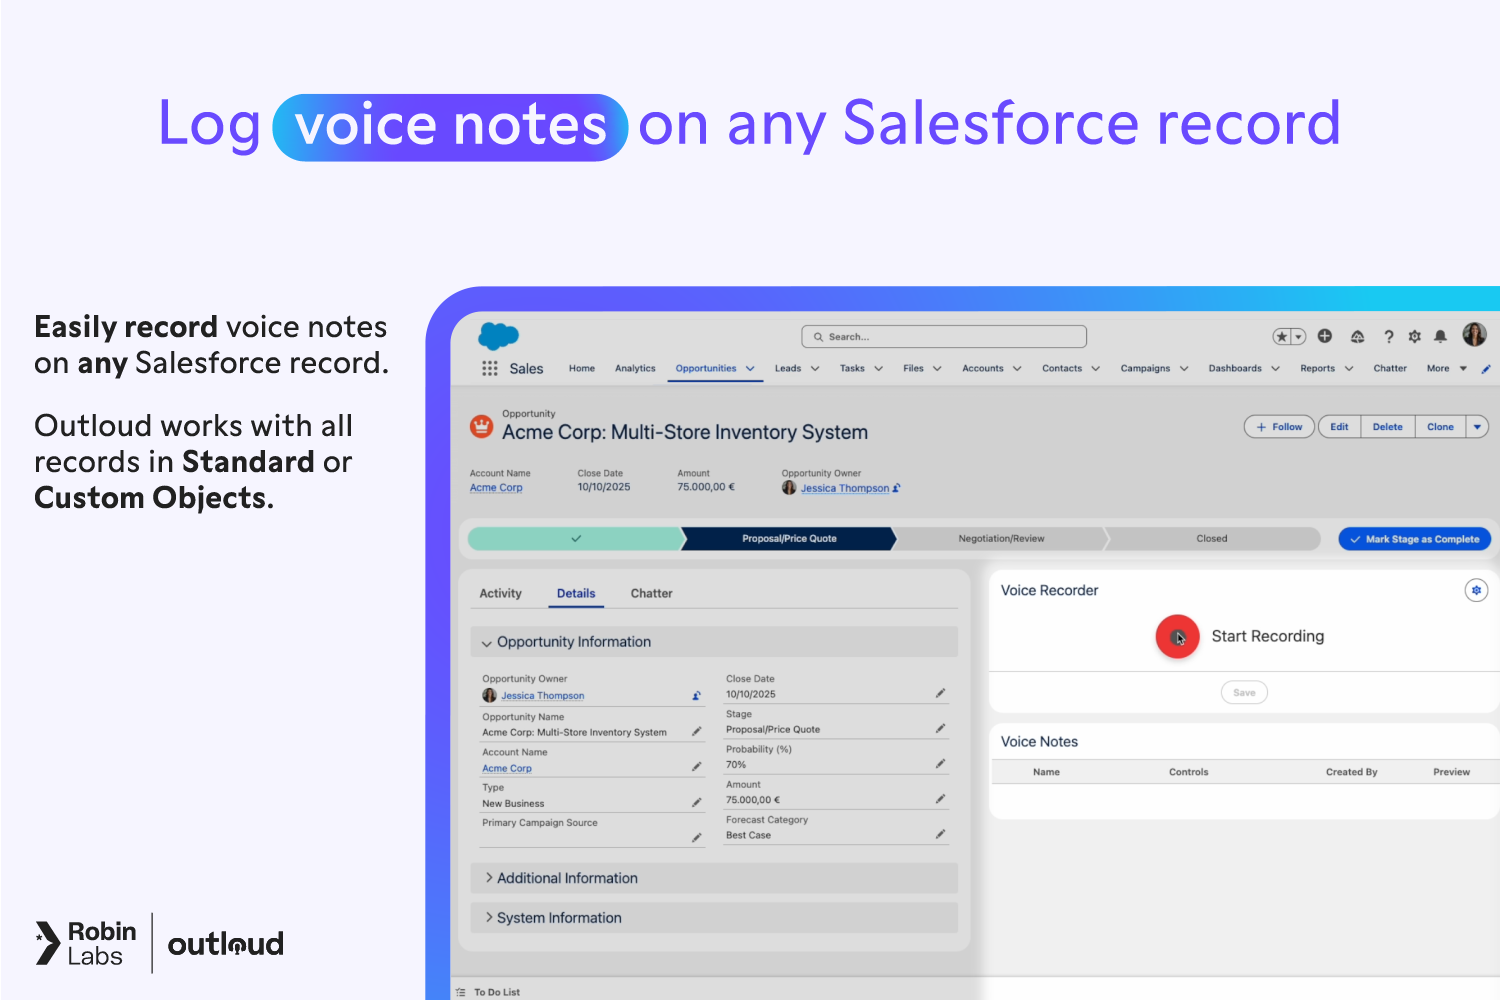The image size is (1500, 1000).
Task: Open the dropdown arrow next to Clone
Action: tap(1477, 427)
